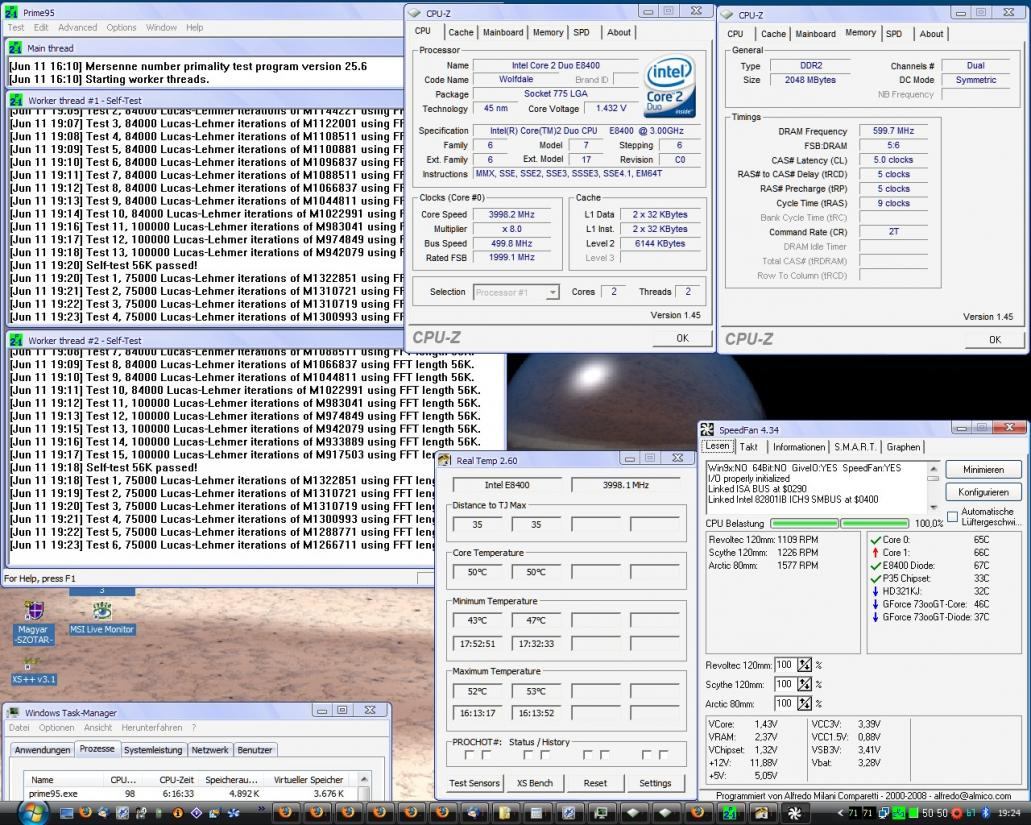Launch XS Bench in Real Temp
Viewport: 1031px width, 825px height.
535,783
